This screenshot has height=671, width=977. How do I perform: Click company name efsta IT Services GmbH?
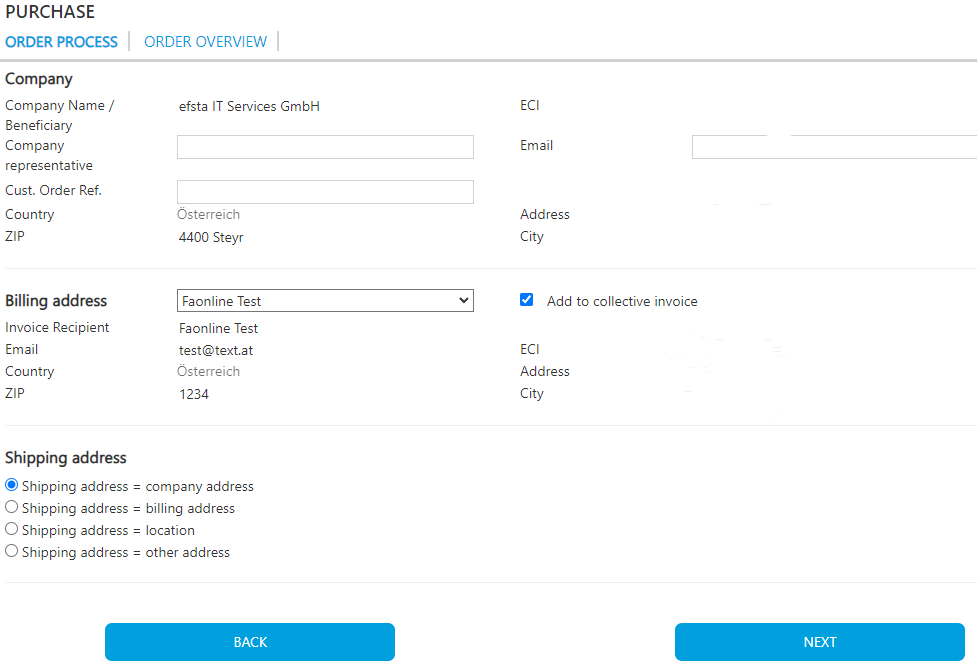pyautogui.click(x=249, y=106)
